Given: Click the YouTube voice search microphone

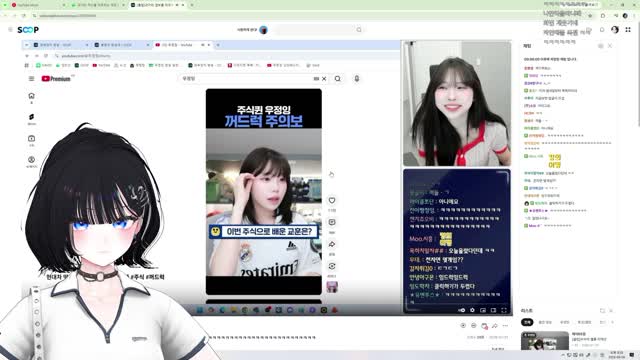Looking at the screenshot, I should click(x=356, y=78).
